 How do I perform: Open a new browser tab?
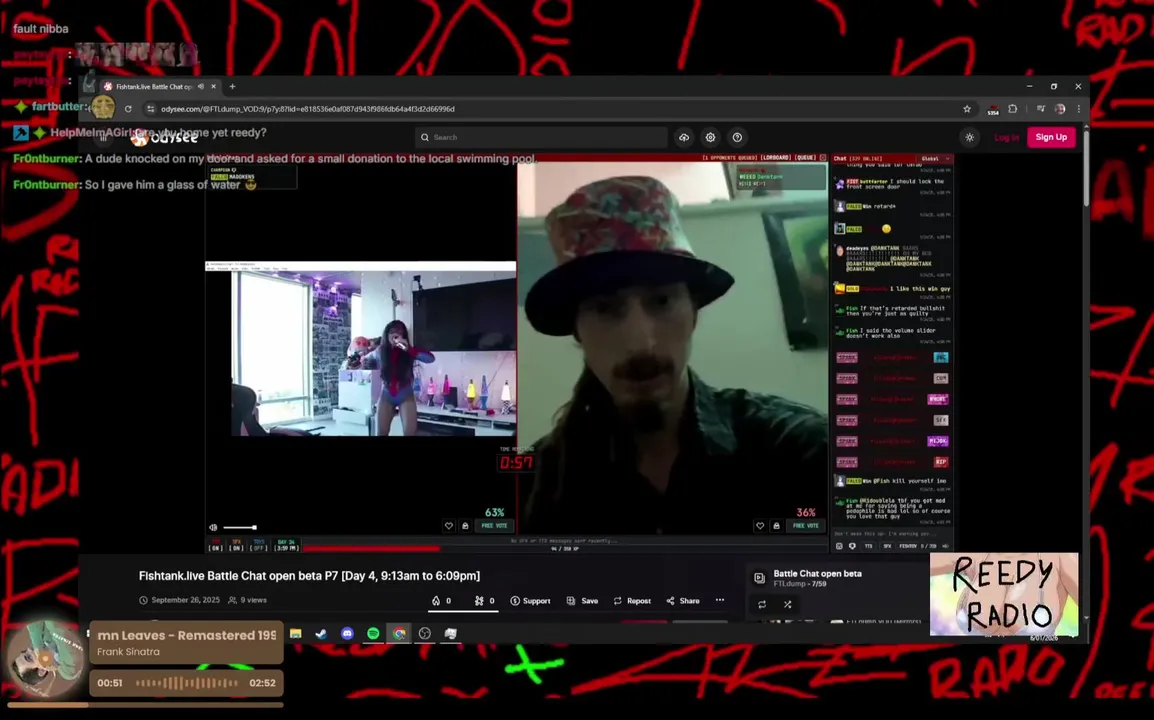(x=233, y=86)
